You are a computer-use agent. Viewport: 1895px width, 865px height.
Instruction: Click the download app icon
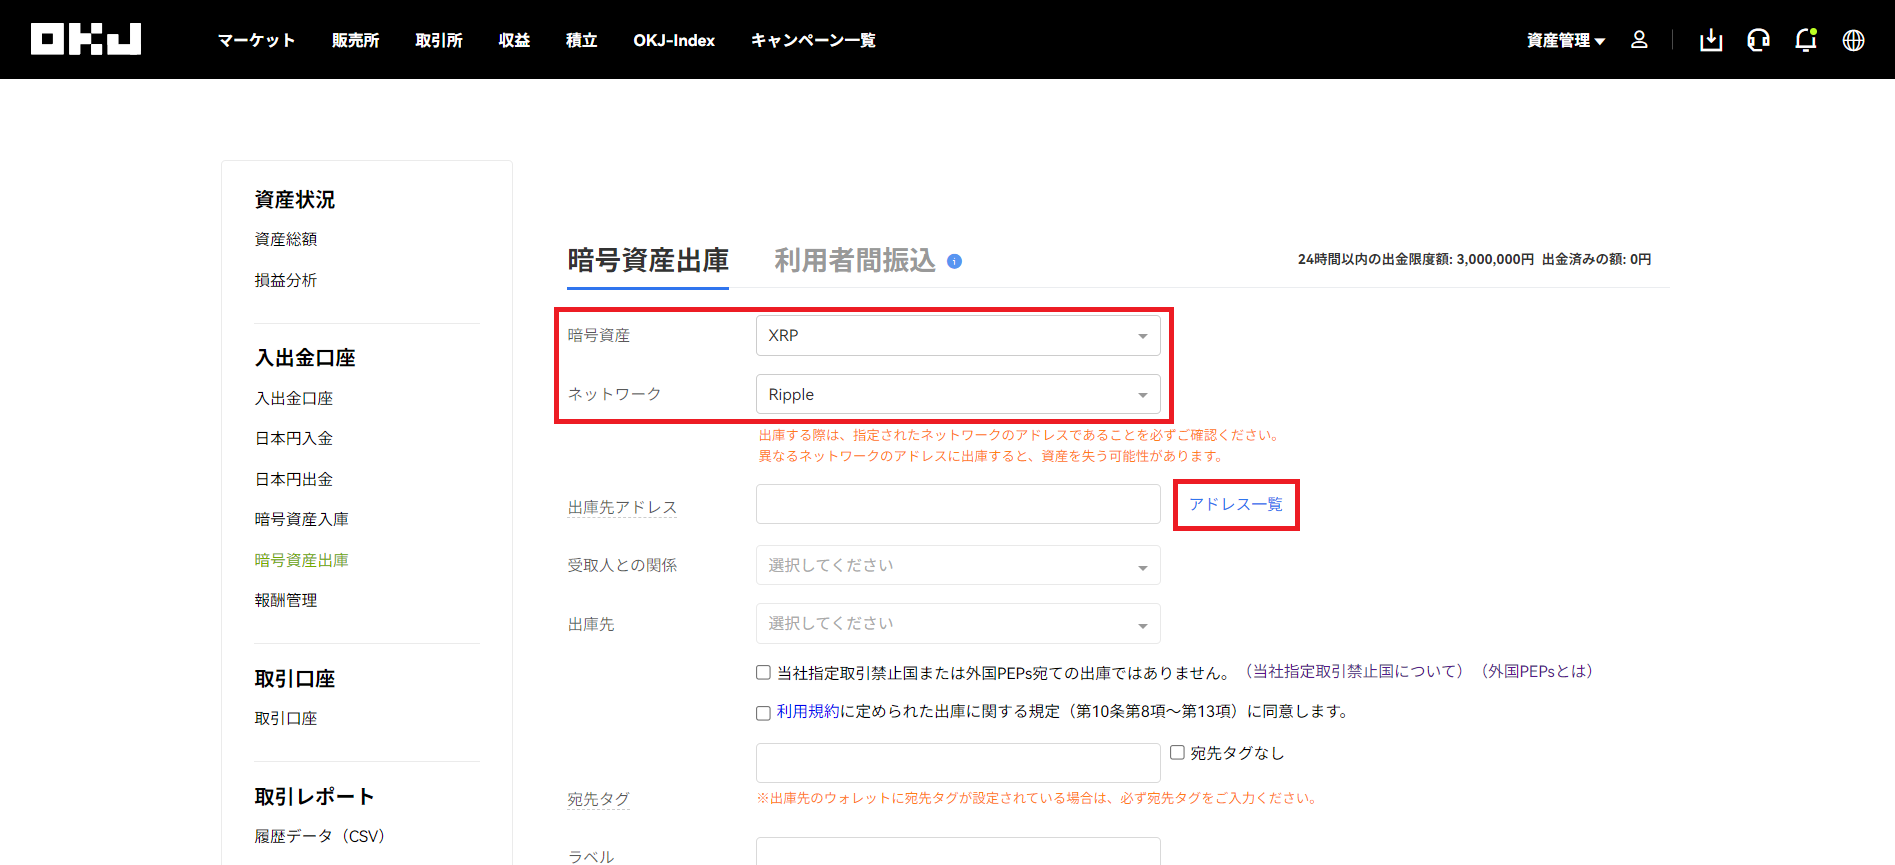click(1711, 40)
